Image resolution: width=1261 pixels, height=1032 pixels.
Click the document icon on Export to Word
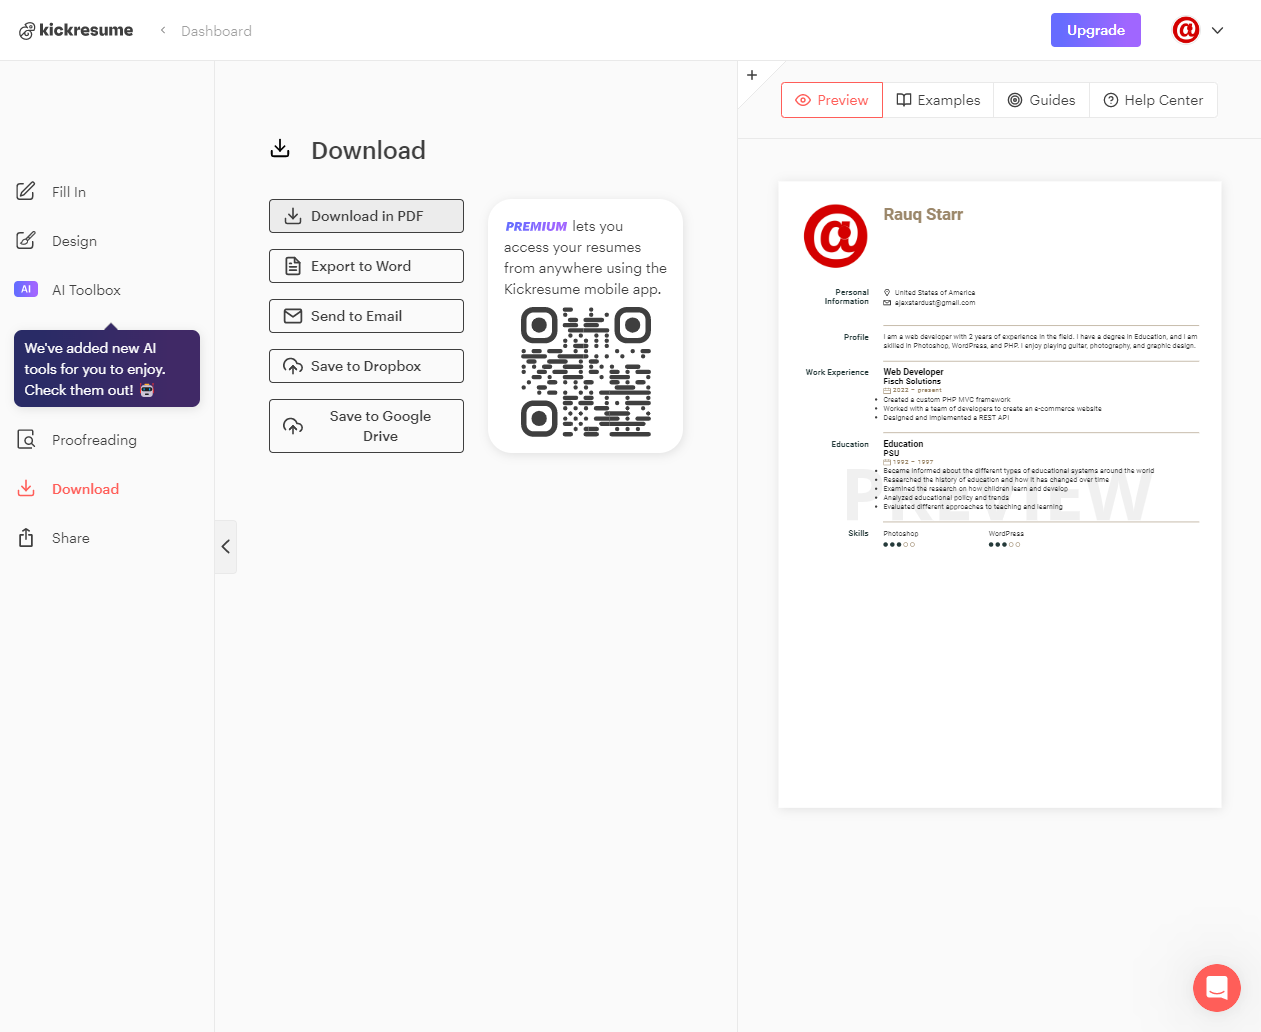coord(293,266)
